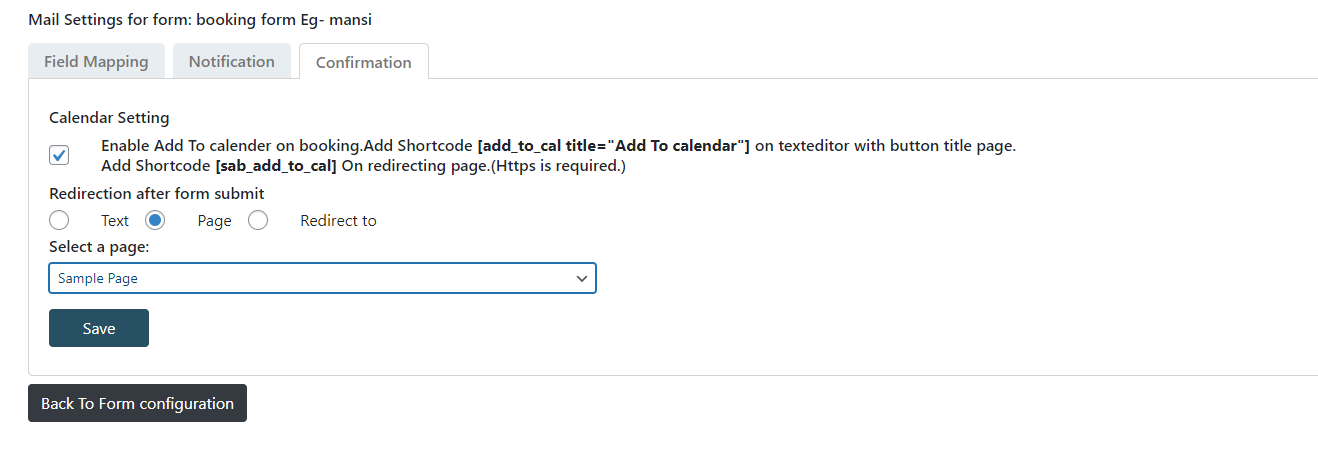Click the chevron arrow of page selector
Image resolution: width=1318 pixels, height=473 pixels.
pos(582,279)
